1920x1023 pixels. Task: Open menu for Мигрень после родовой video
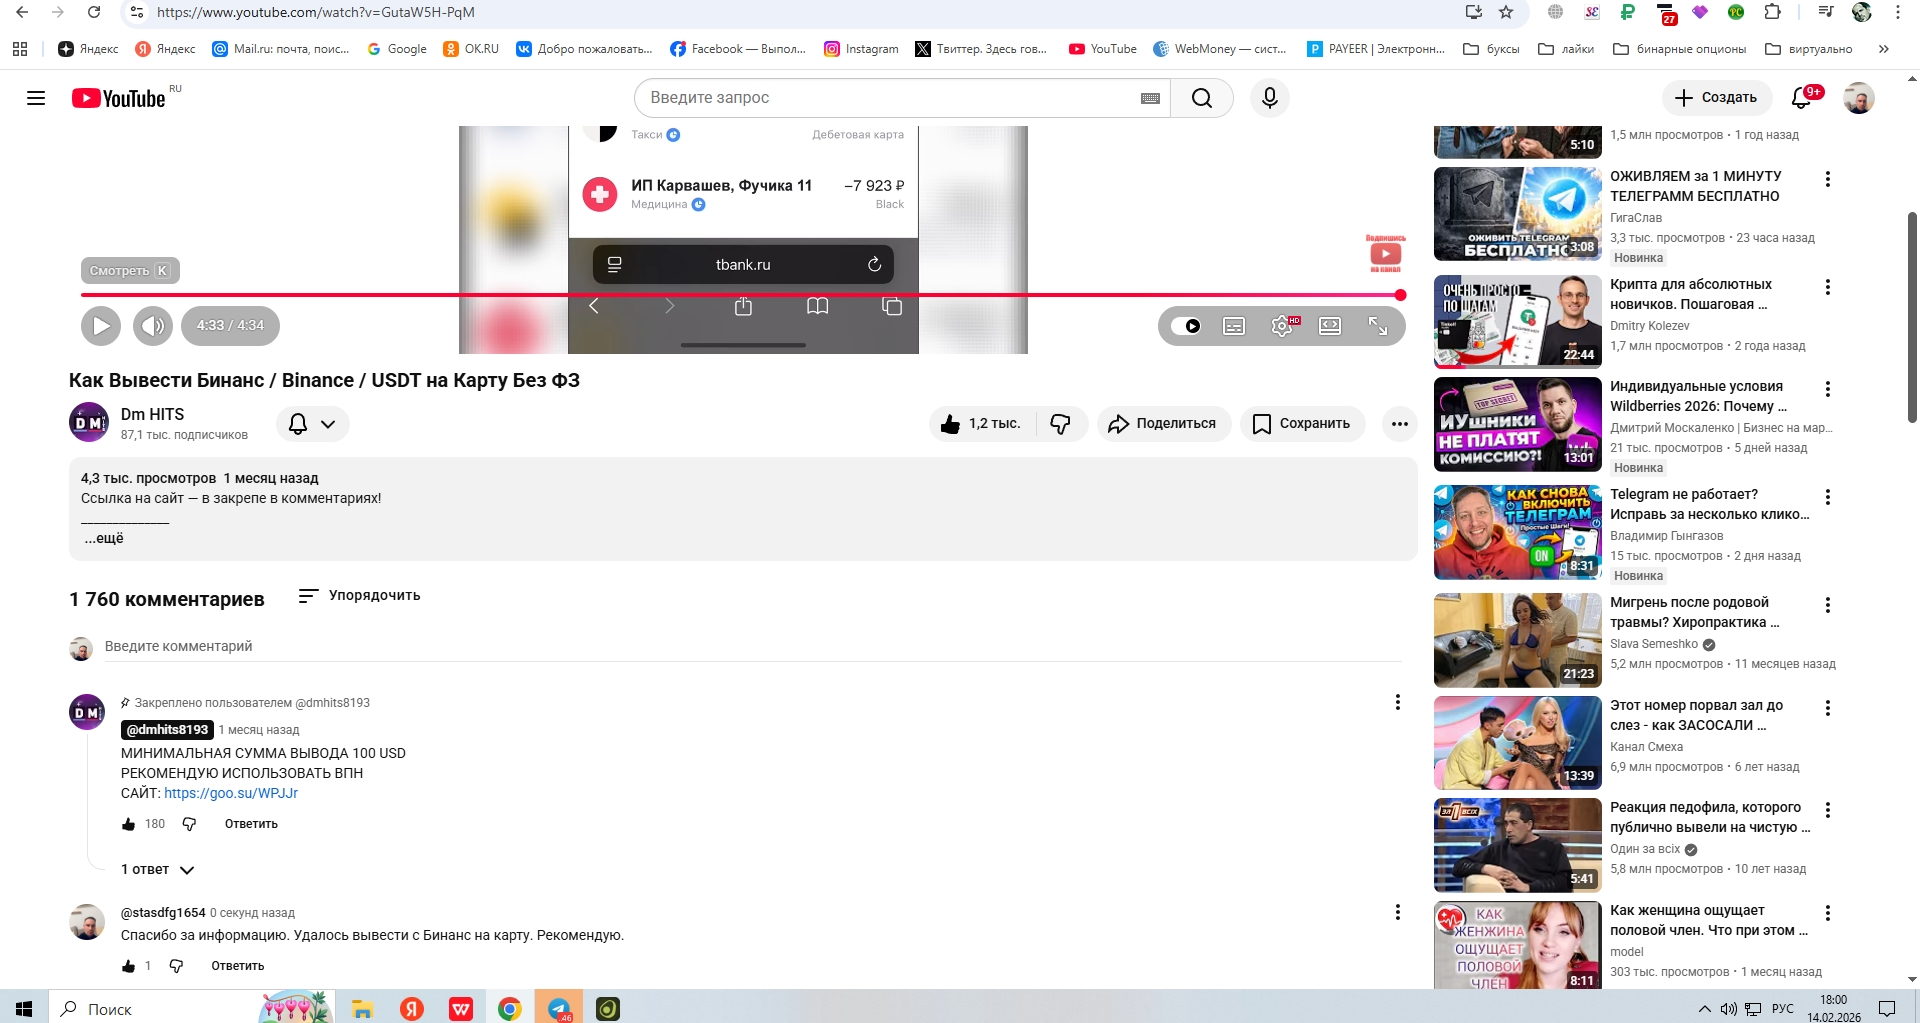1828,605
